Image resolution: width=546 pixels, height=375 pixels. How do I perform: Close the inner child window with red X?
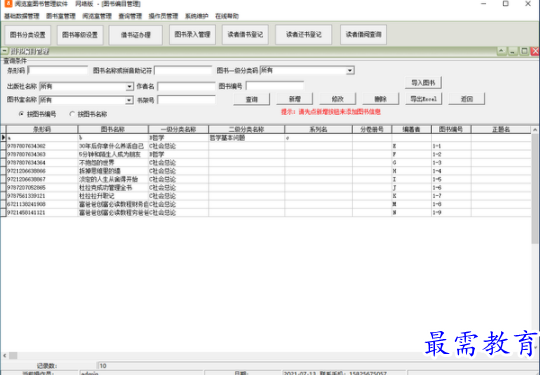point(535,51)
